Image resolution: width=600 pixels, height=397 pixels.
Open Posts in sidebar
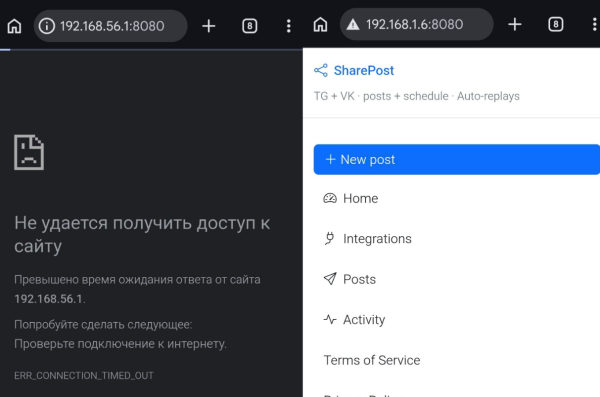click(x=350, y=279)
